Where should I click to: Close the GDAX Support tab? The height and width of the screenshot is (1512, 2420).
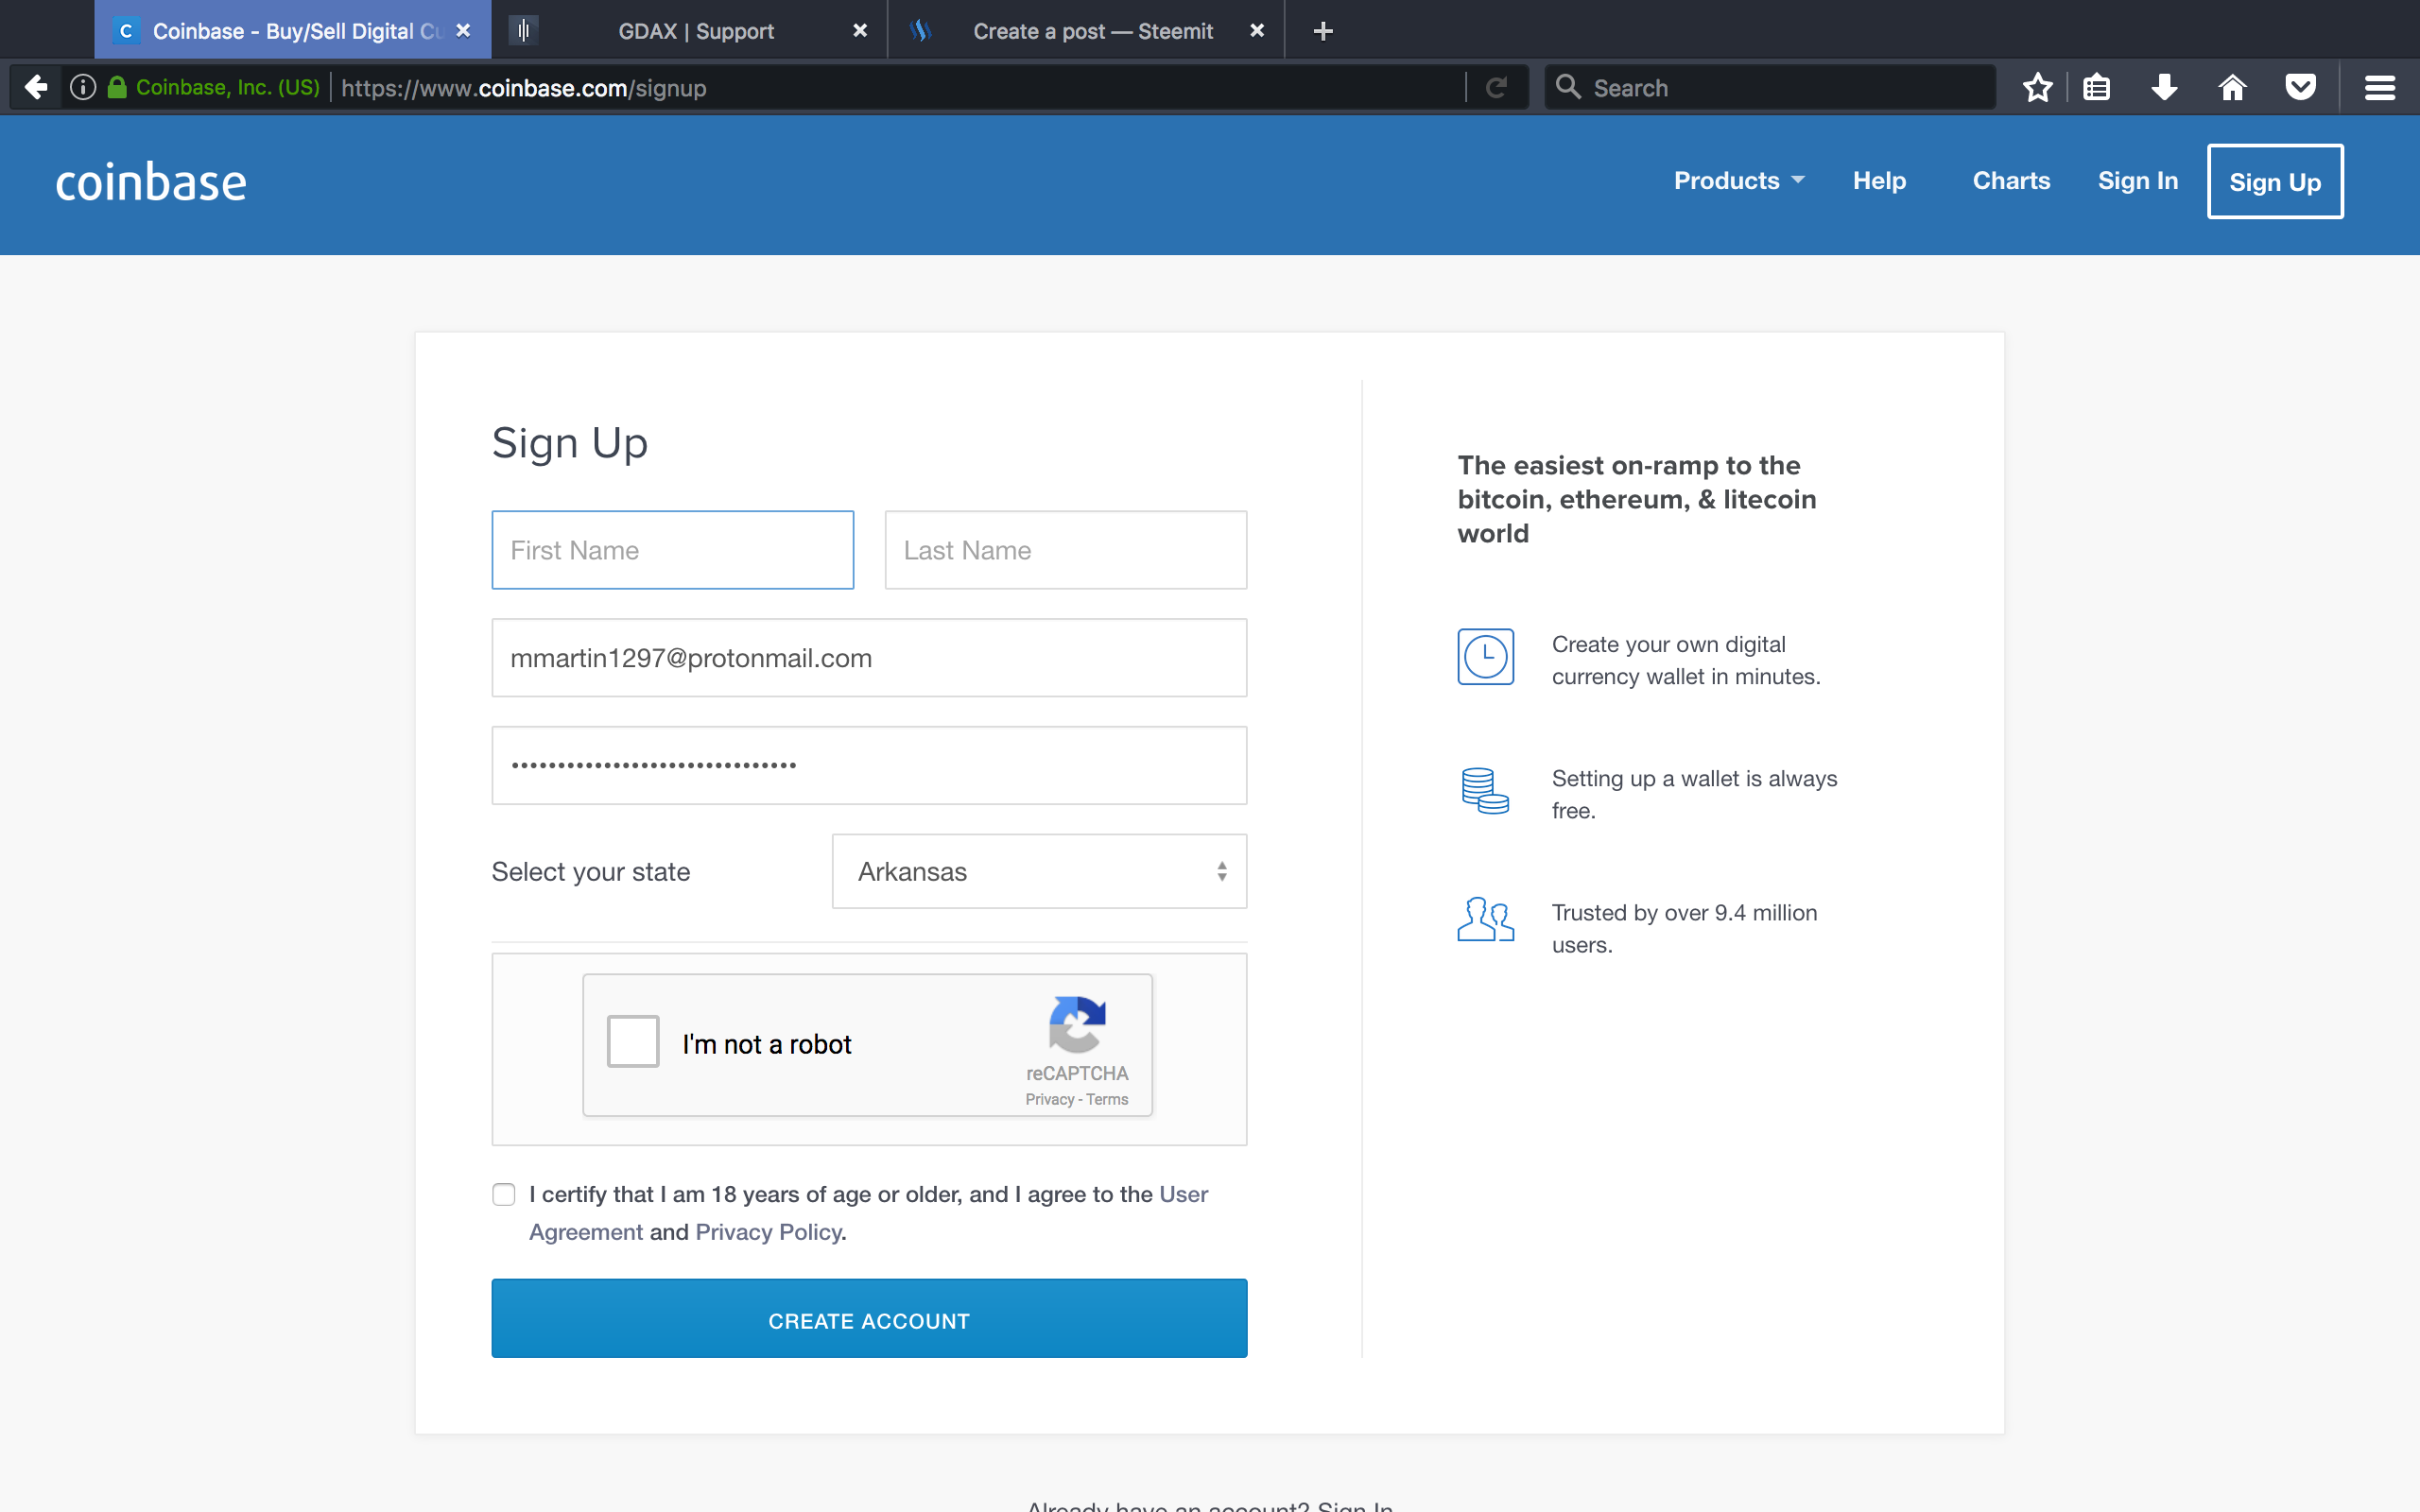coord(860,31)
